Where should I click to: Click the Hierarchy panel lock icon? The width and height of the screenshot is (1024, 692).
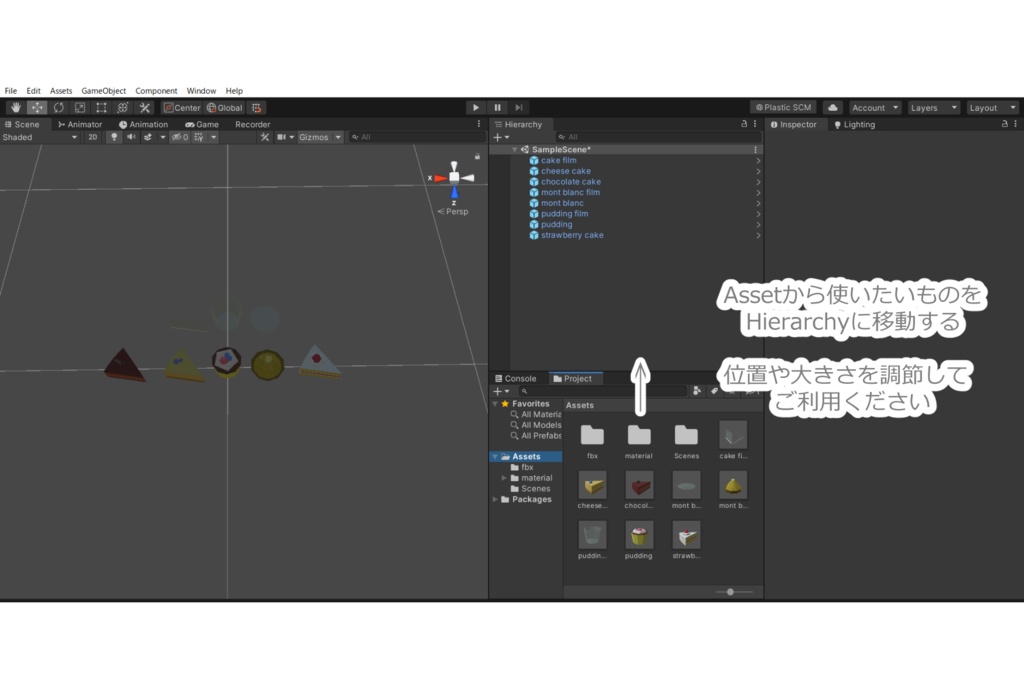744,124
